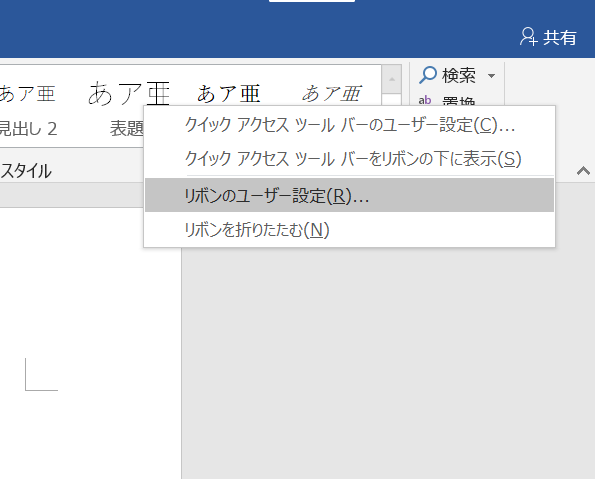The width and height of the screenshot is (595, 479).
Task: Collapse ribbon with the chevron arrow
Action: click(x=583, y=171)
